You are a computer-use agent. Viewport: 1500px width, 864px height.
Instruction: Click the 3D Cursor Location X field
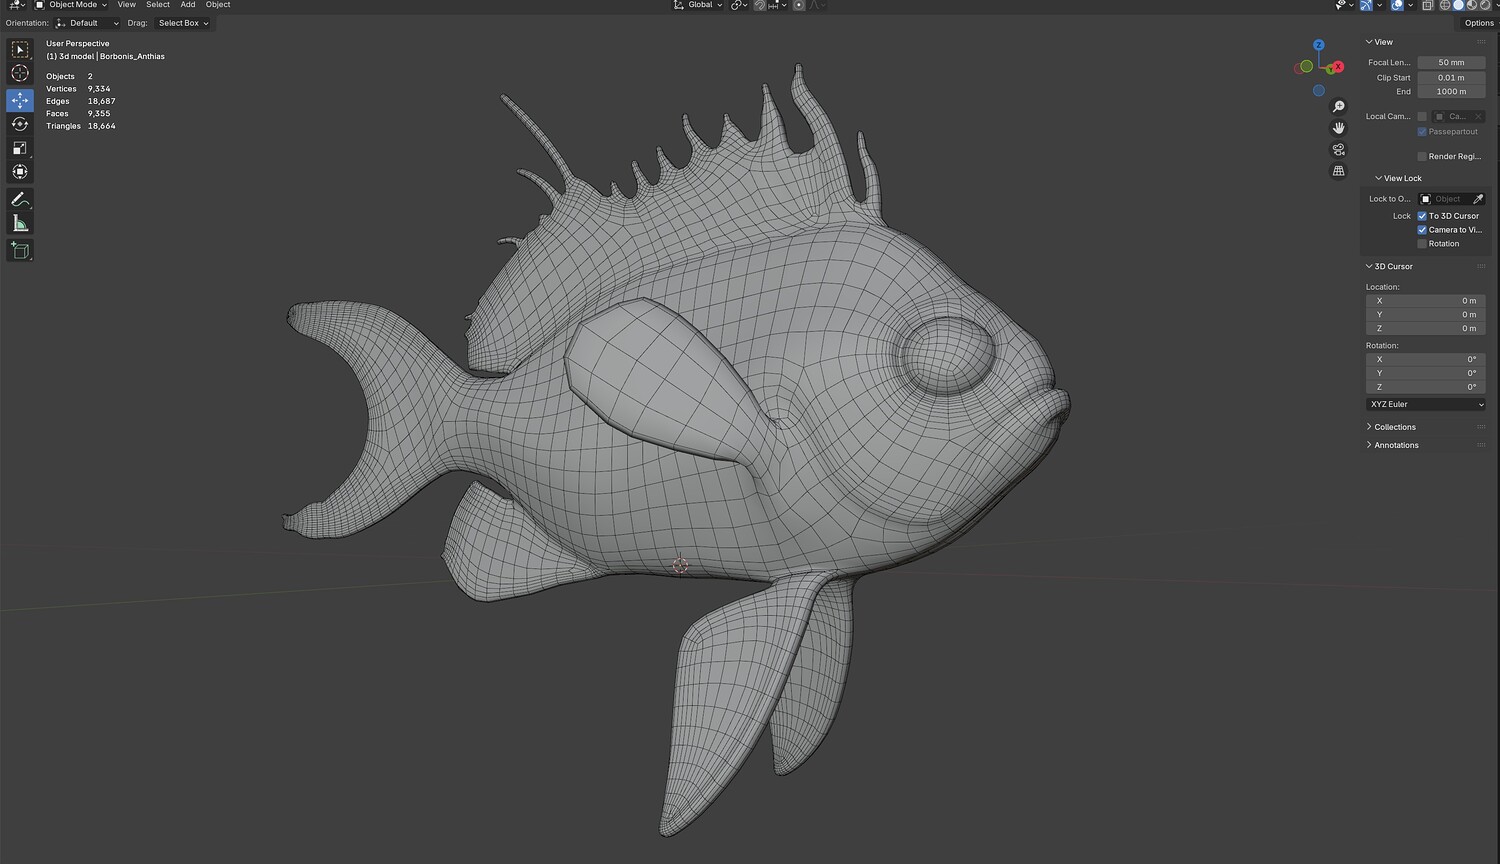[x=1425, y=301]
